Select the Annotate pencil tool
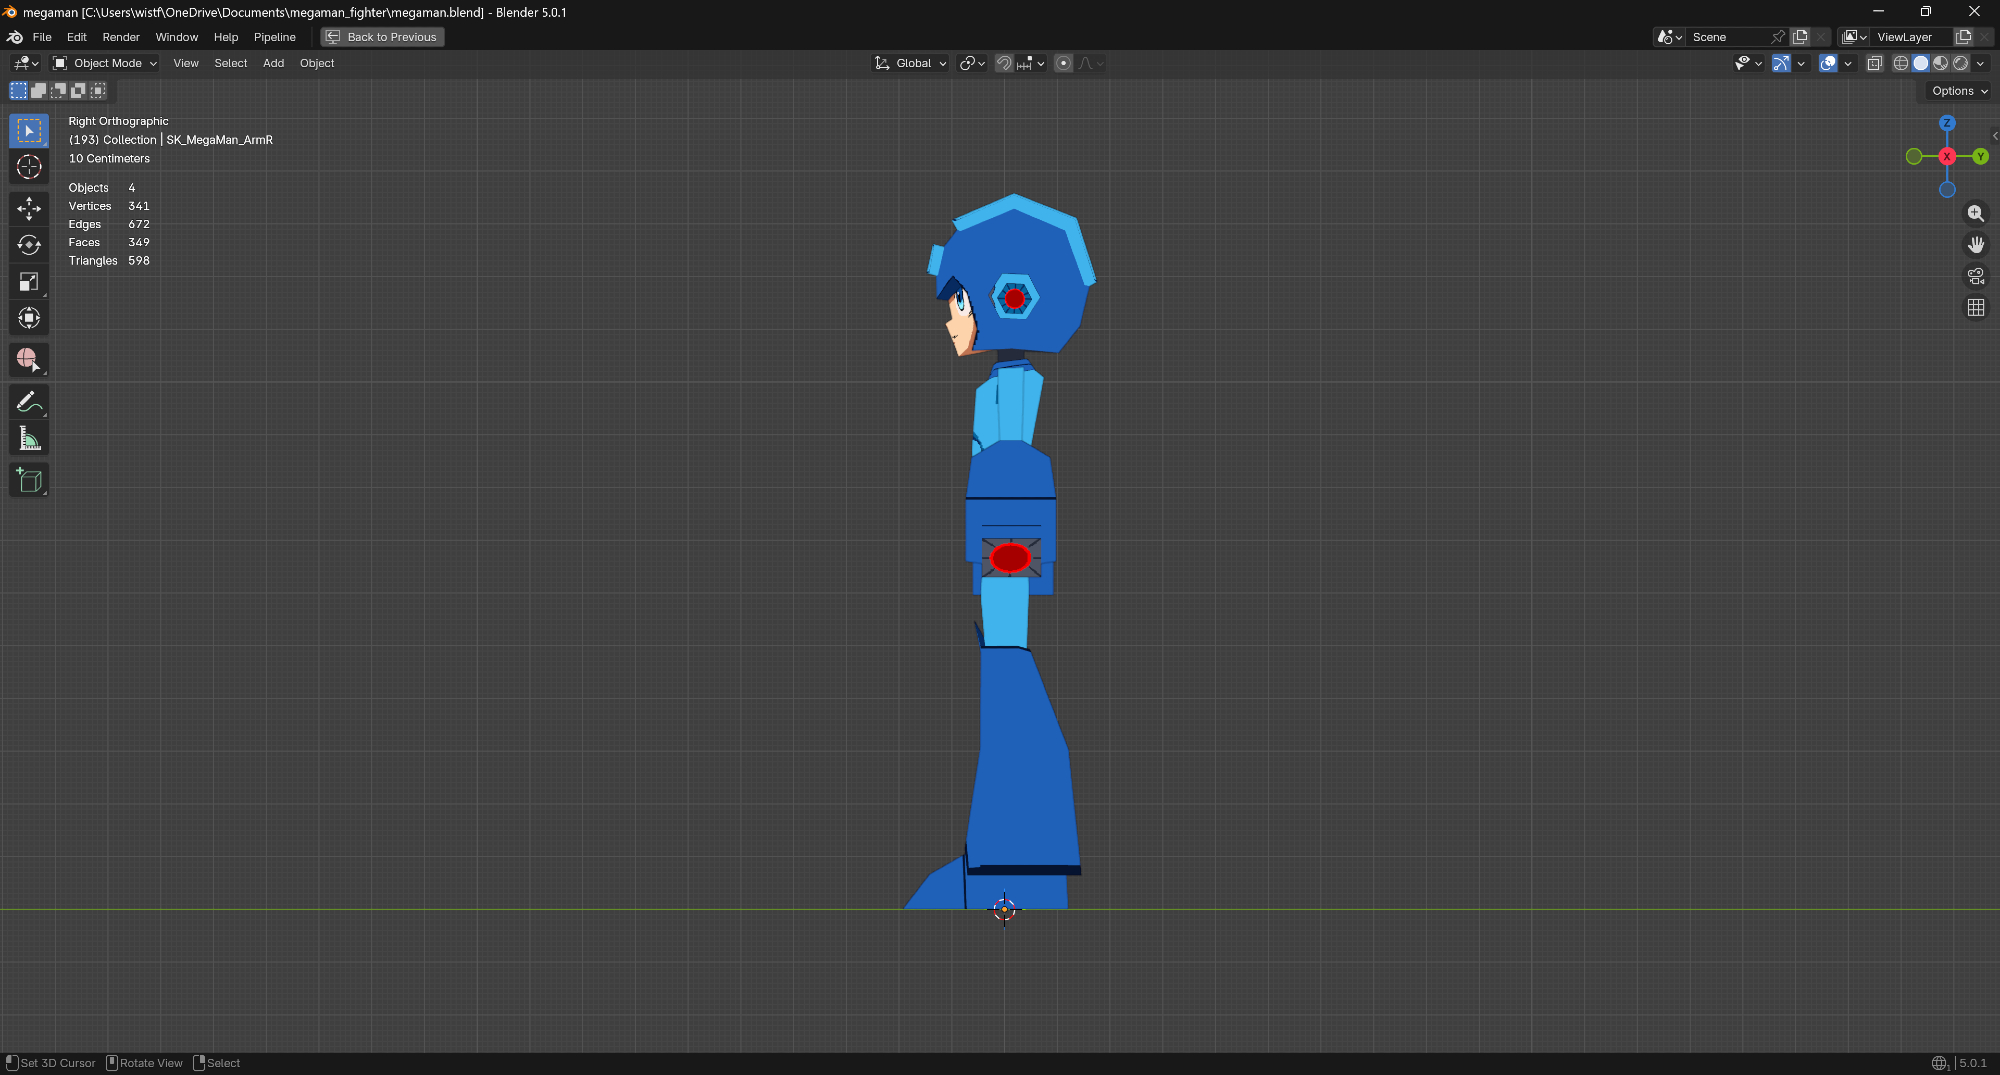The height and width of the screenshot is (1075, 2000). click(29, 402)
